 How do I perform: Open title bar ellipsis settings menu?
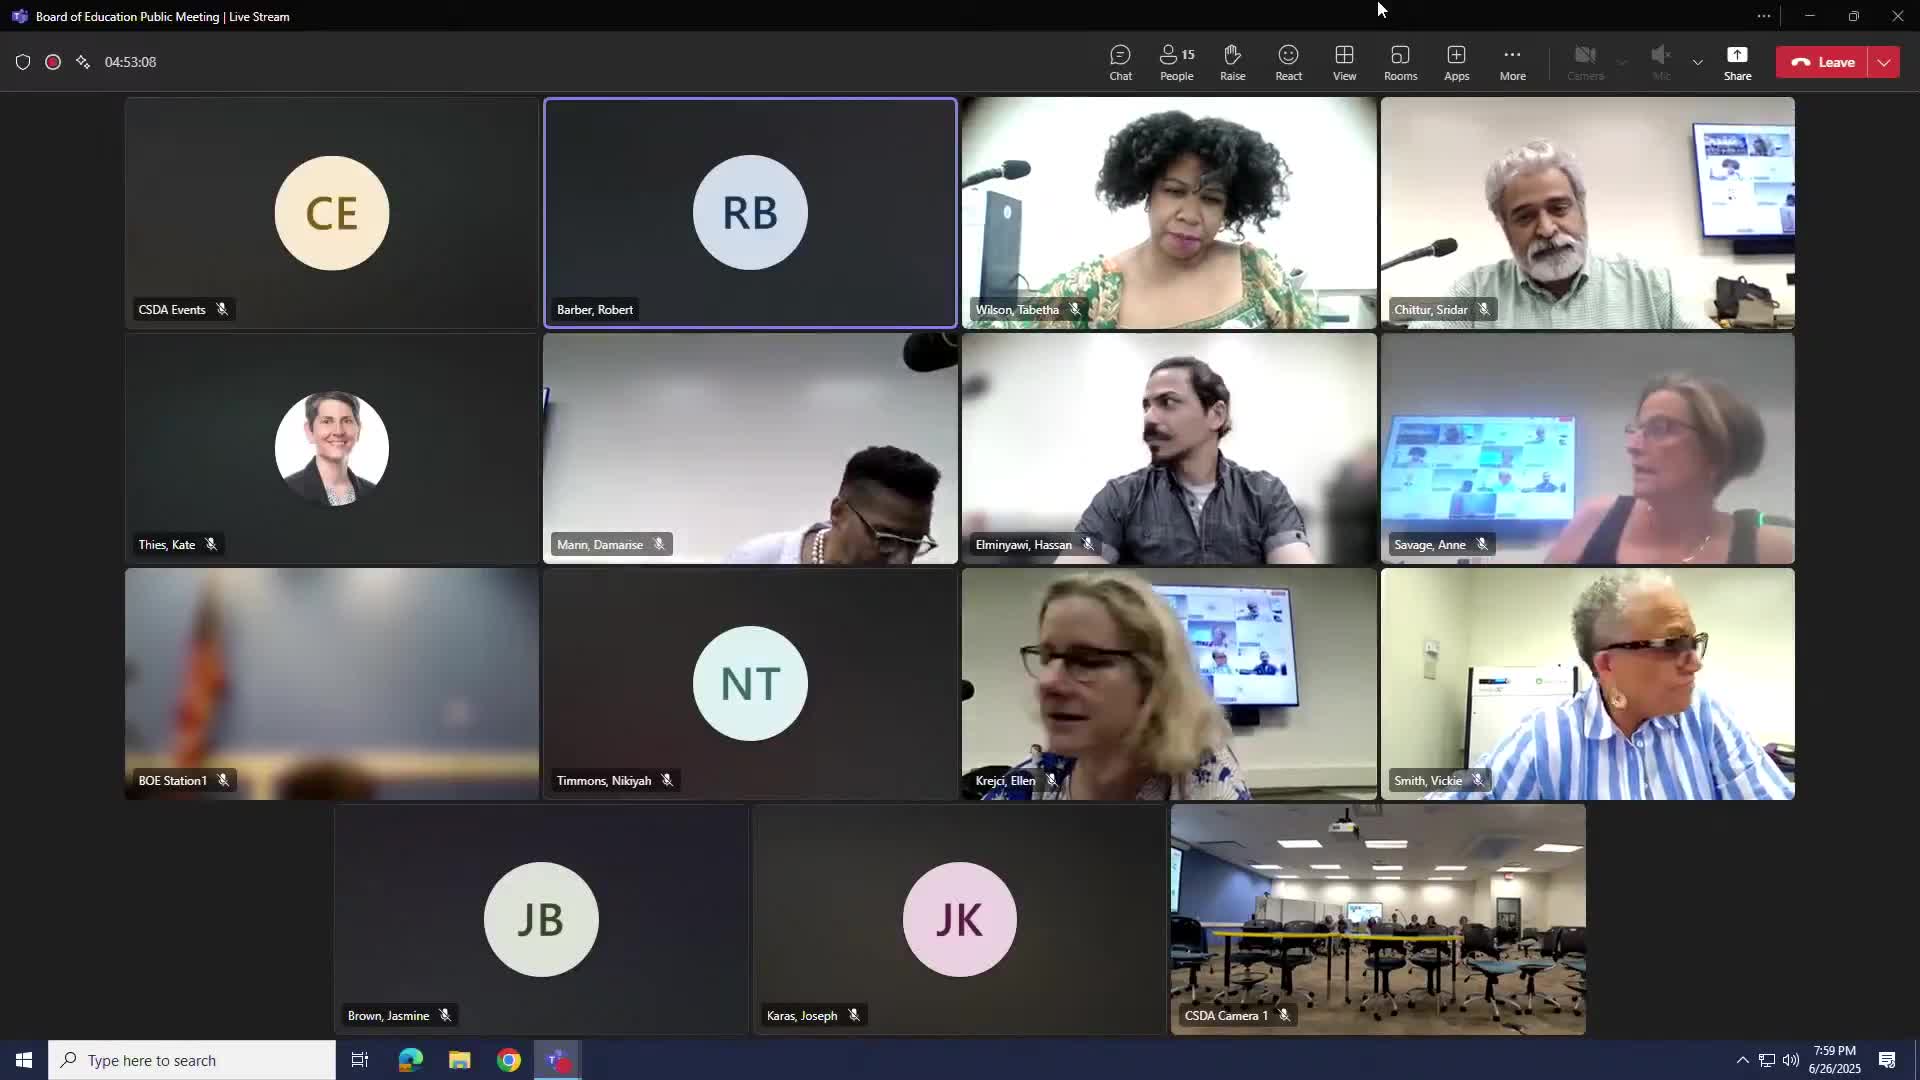1764,16
